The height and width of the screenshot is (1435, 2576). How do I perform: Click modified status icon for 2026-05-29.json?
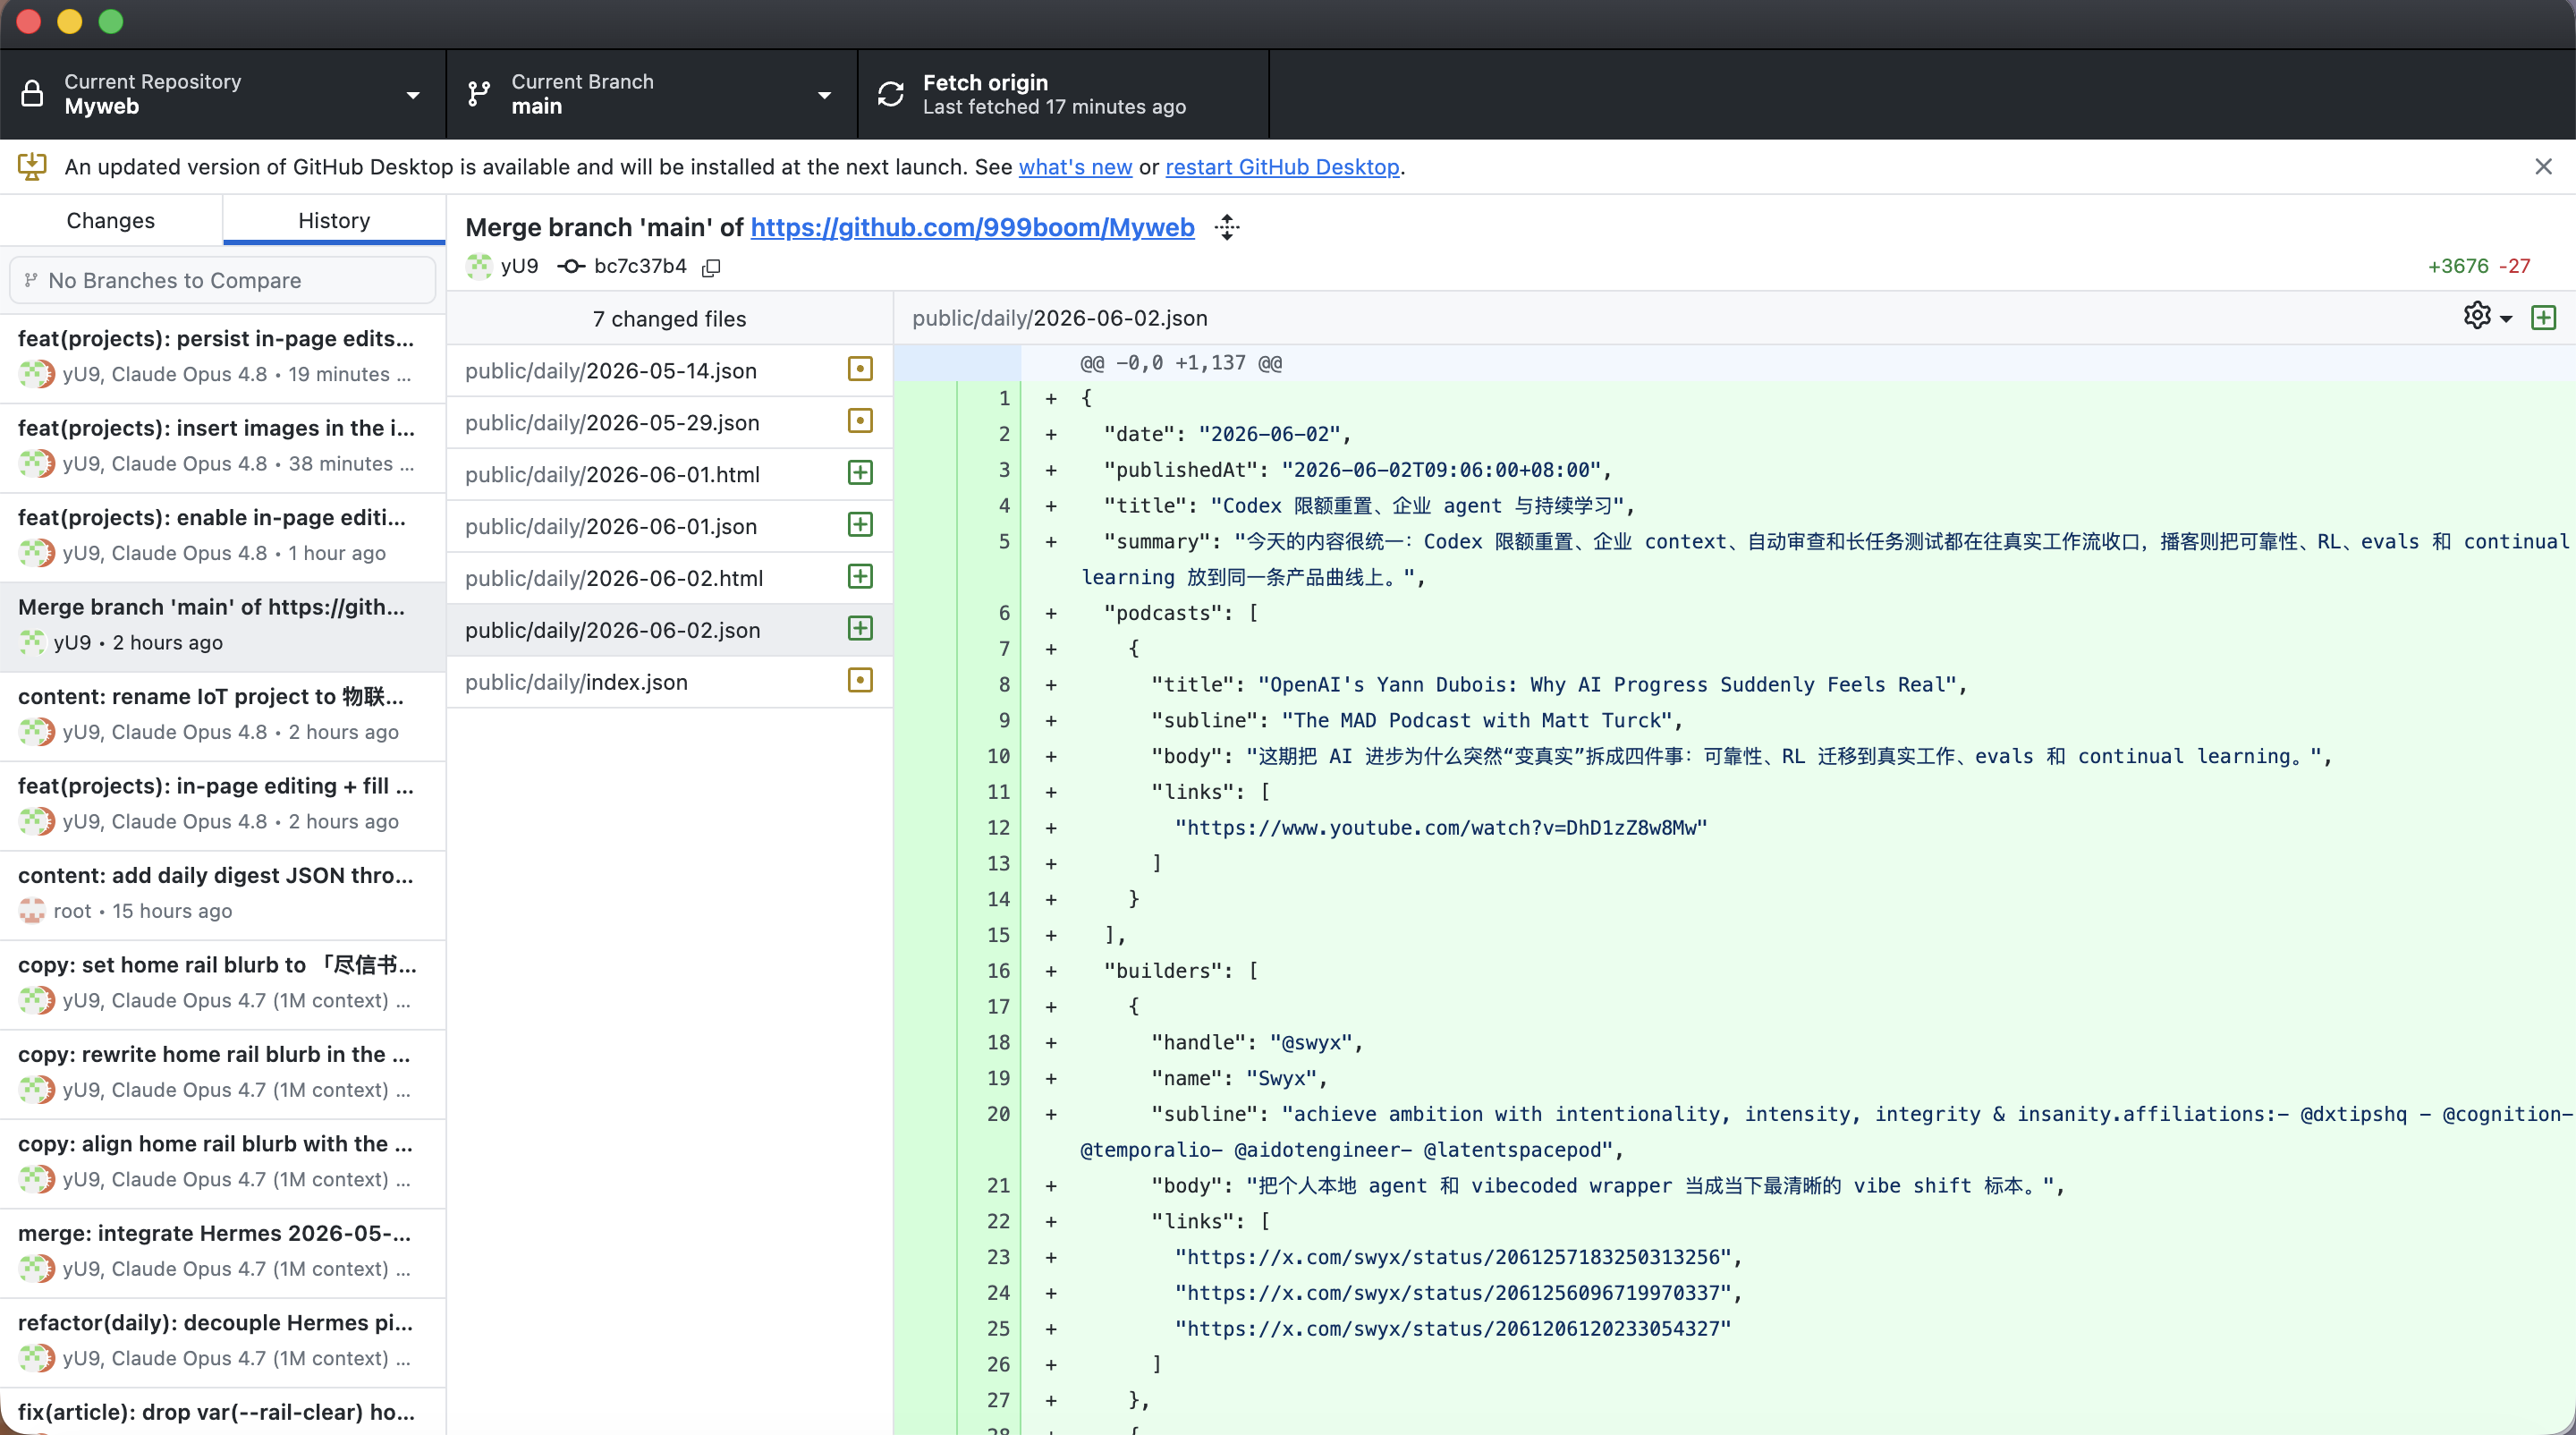(x=860, y=421)
